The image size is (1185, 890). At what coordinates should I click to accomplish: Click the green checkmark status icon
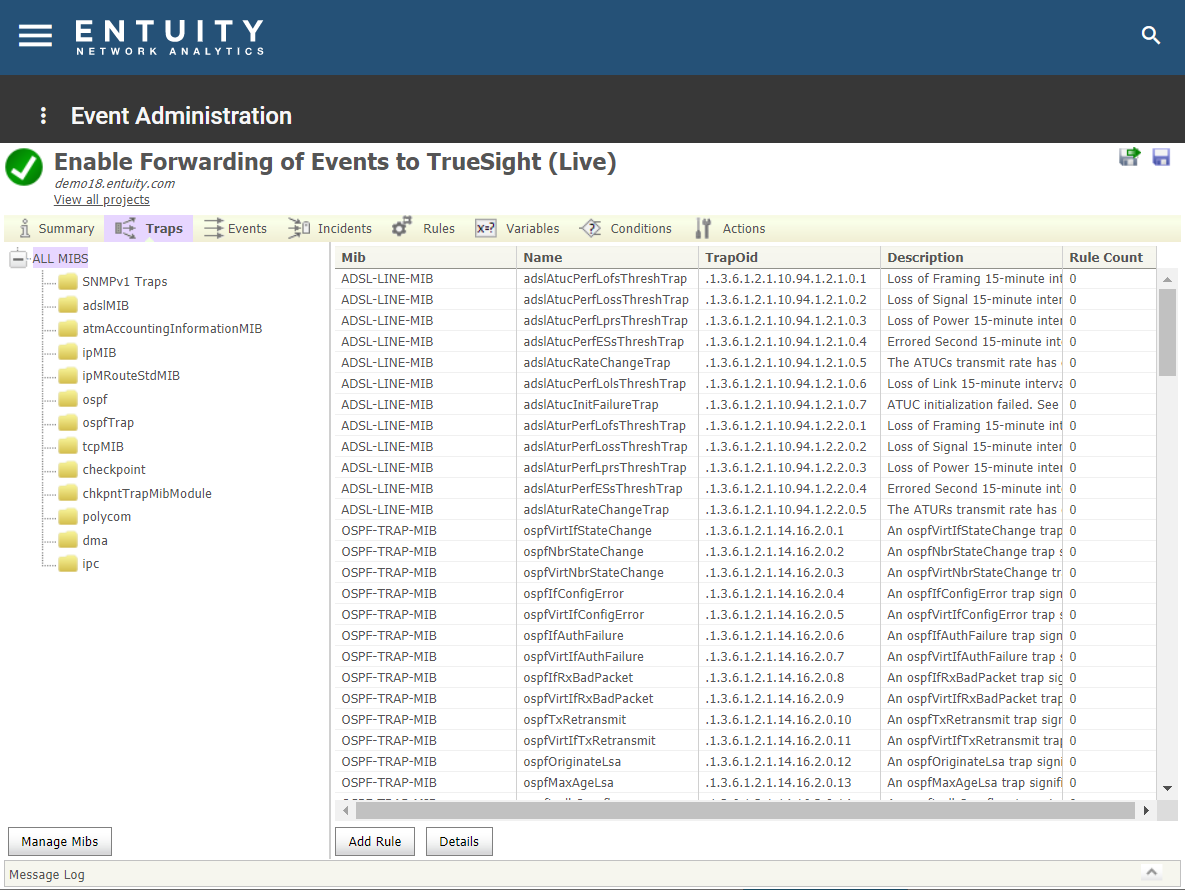click(24, 167)
